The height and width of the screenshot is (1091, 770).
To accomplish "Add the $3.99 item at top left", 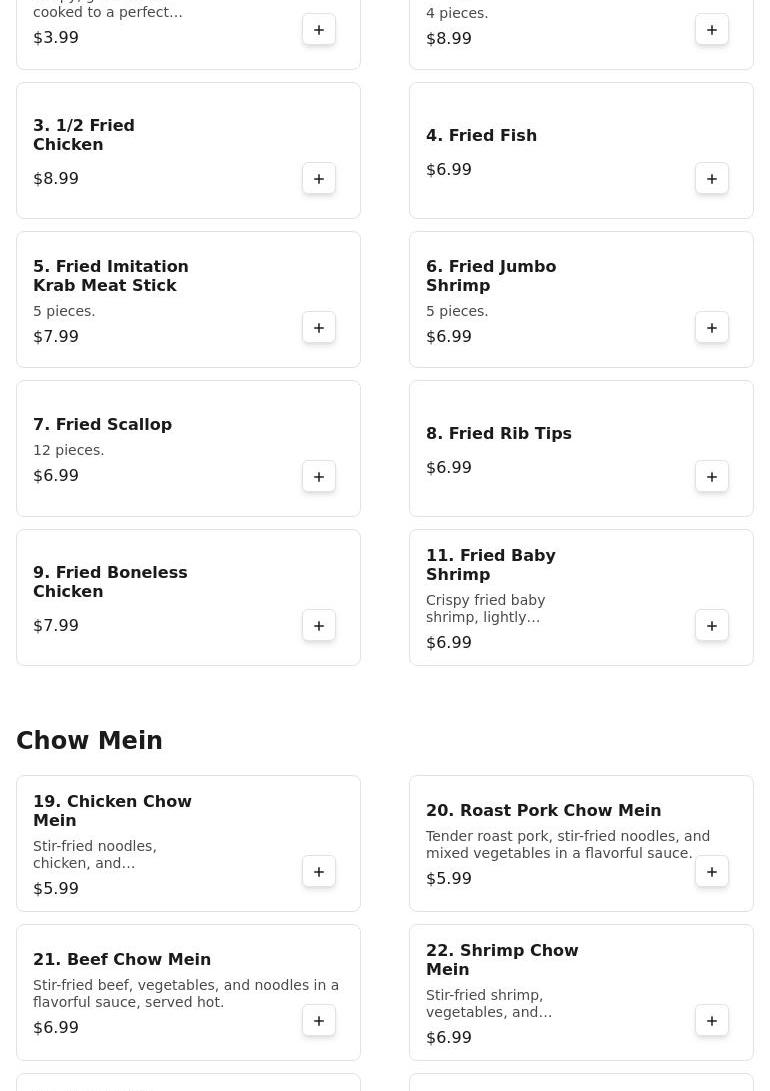I will pos(319,30).
